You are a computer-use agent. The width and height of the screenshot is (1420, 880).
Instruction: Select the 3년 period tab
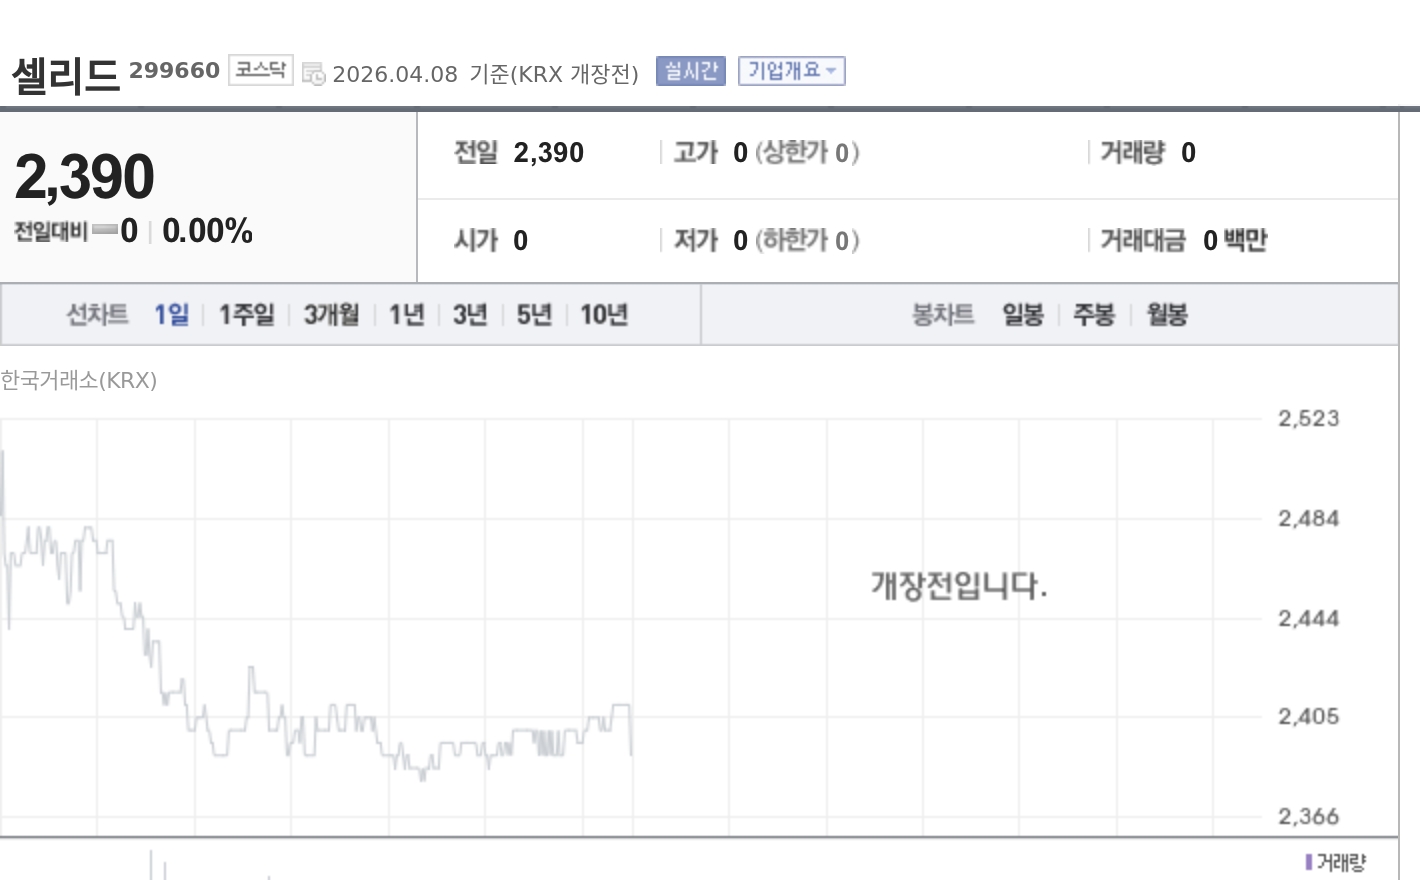[x=468, y=314]
